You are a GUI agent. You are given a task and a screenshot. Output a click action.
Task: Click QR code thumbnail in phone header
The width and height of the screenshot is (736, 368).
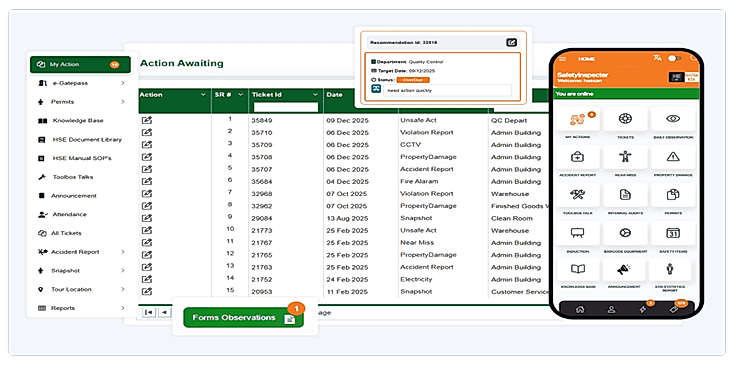[676, 77]
